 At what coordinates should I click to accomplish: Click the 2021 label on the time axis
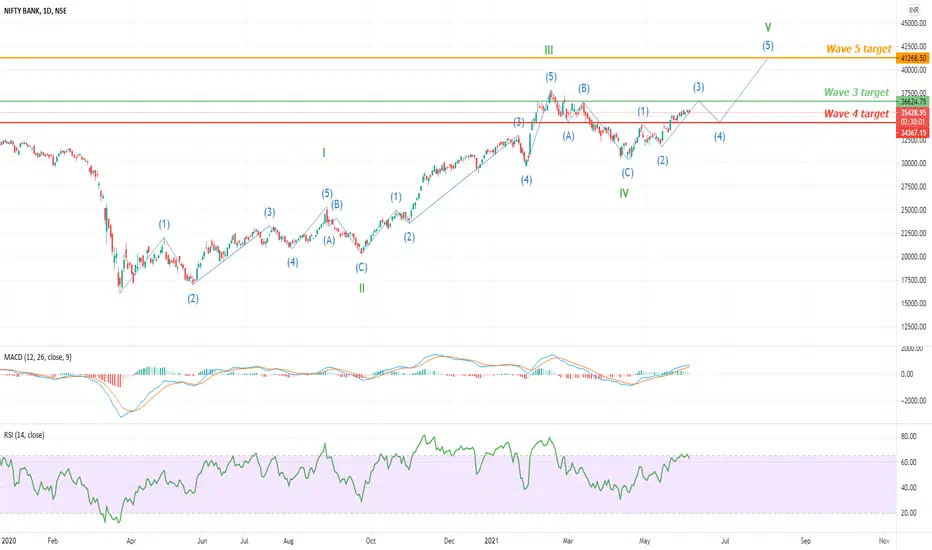click(491, 541)
